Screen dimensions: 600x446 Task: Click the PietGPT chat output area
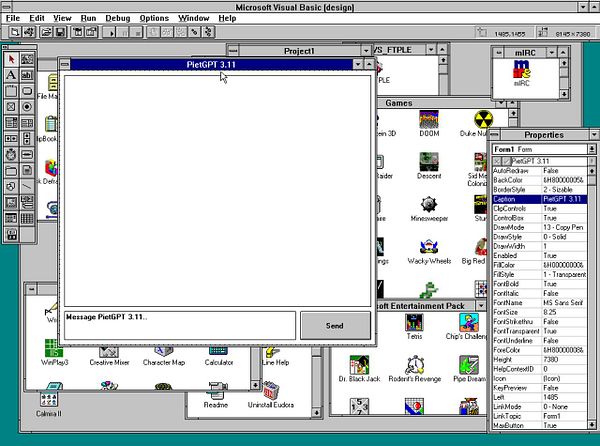click(x=217, y=190)
